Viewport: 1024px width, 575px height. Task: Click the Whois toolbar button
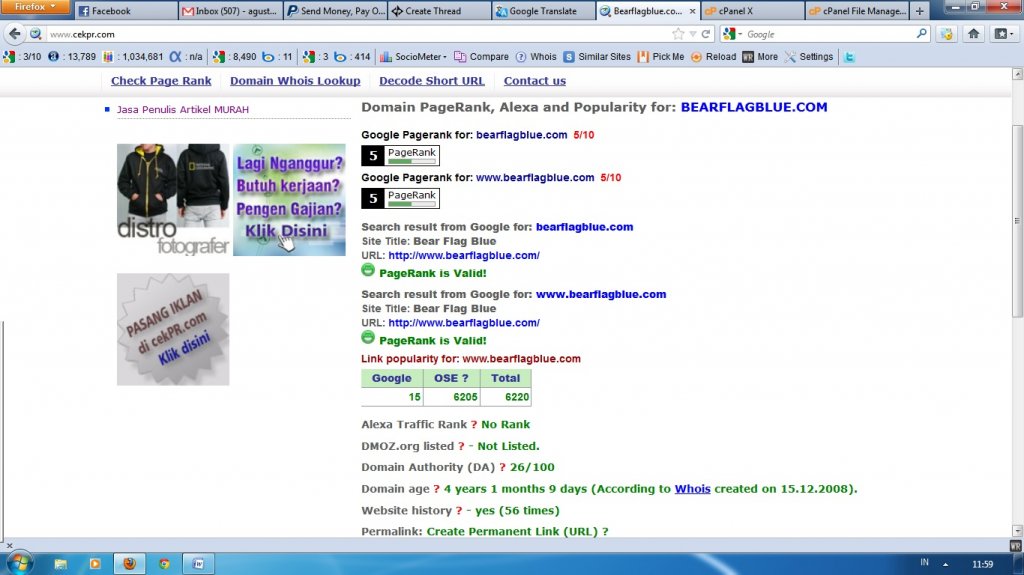536,57
